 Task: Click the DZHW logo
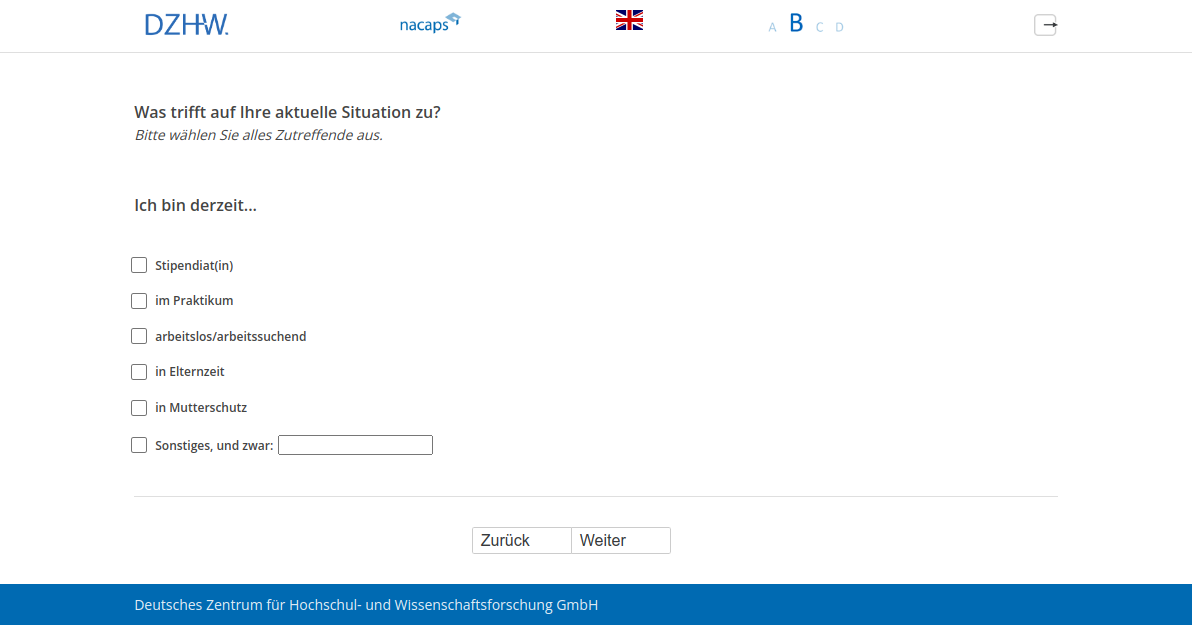point(186,25)
